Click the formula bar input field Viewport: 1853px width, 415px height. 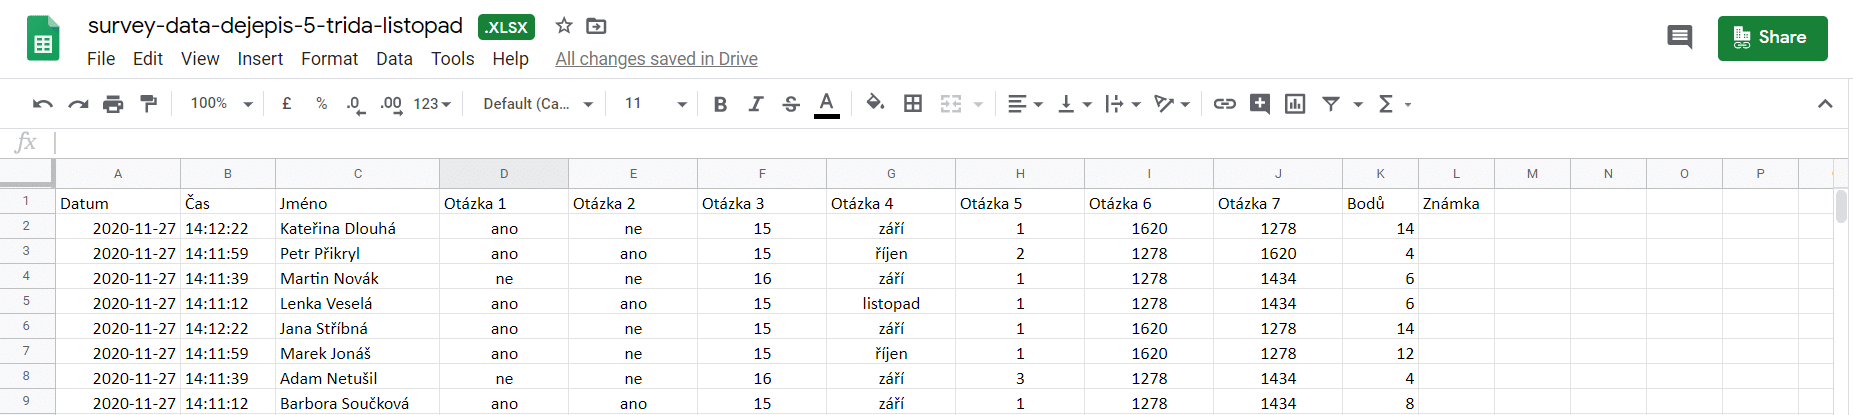pyautogui.click(x=900, y=143)
